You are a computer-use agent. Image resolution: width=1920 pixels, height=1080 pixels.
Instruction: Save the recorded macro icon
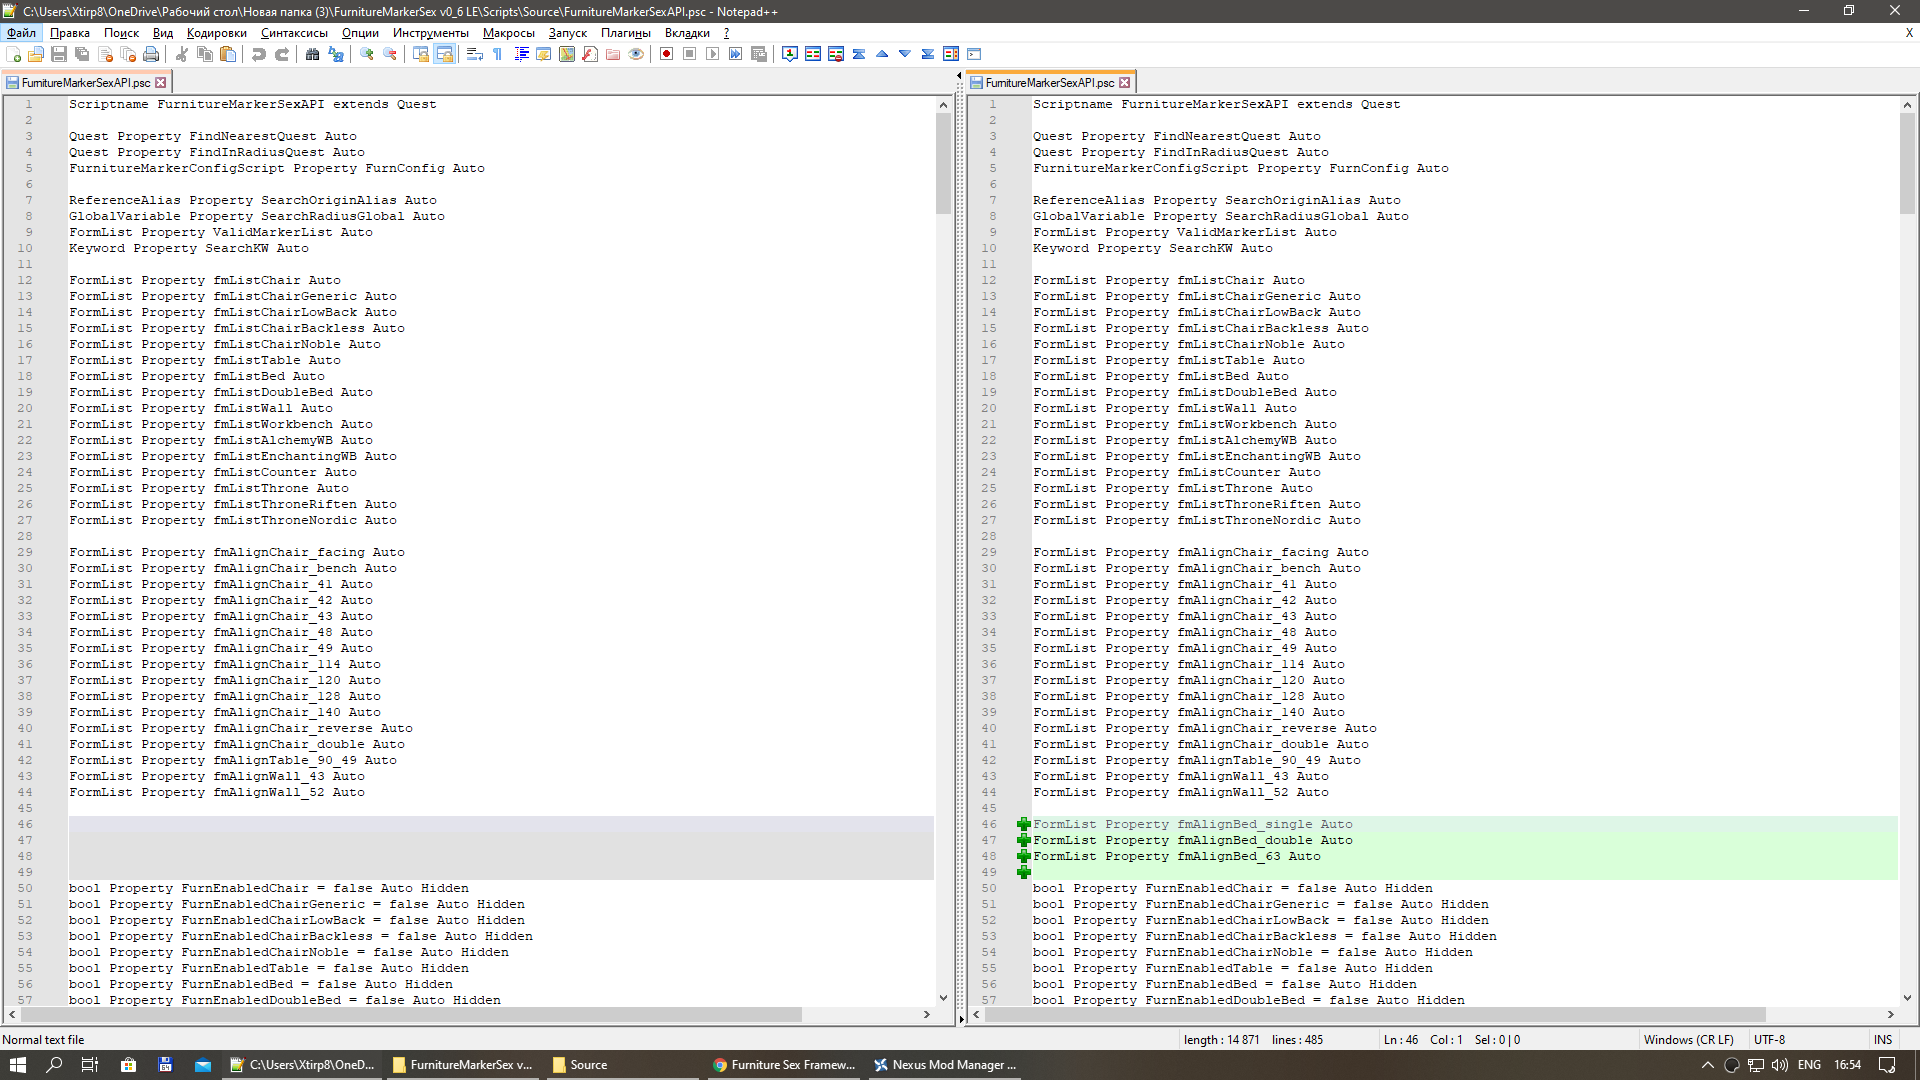[x=759, y=54]
